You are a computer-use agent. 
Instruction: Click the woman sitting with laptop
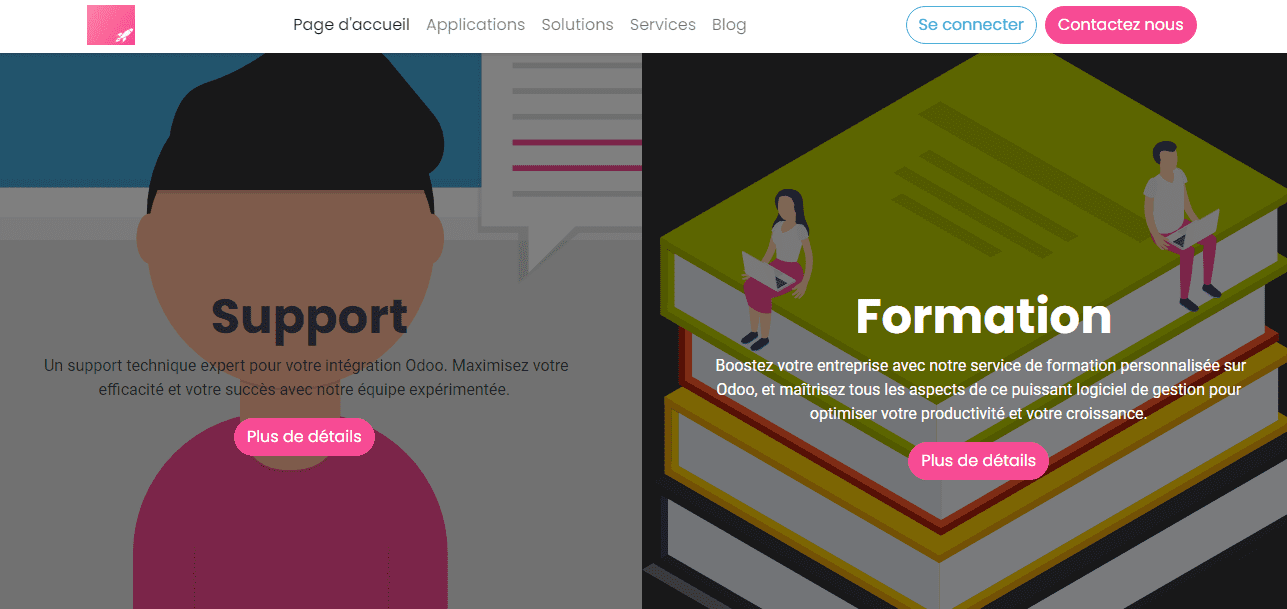[x=777, y=265]
